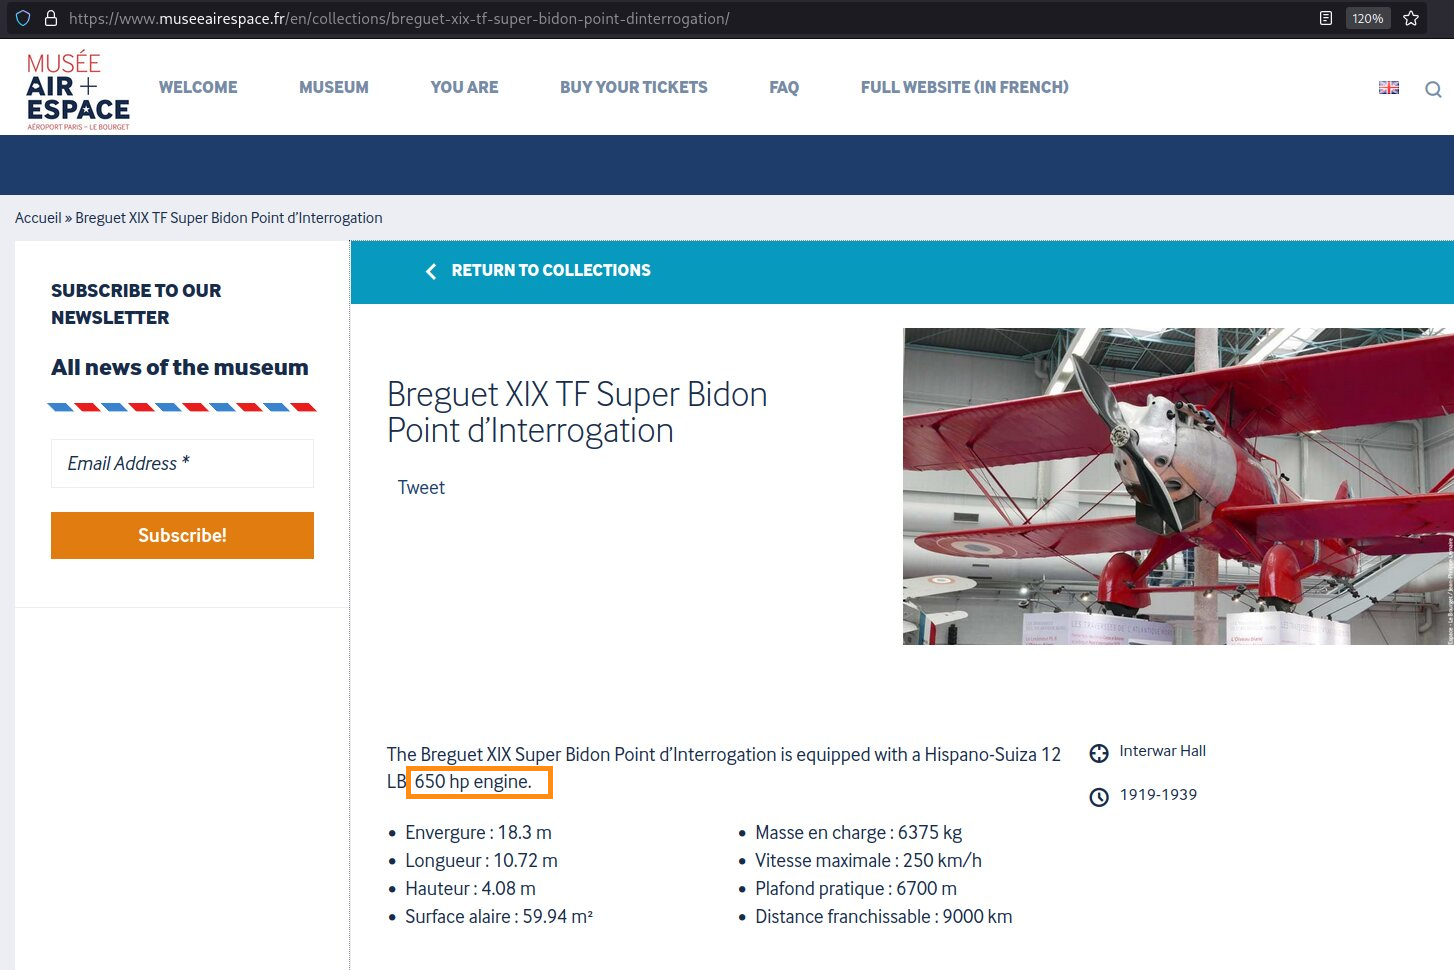Viewport: 1454px width, 970px height.
Task: Open Full Website (in French) link
Action: tap(964, 87)
